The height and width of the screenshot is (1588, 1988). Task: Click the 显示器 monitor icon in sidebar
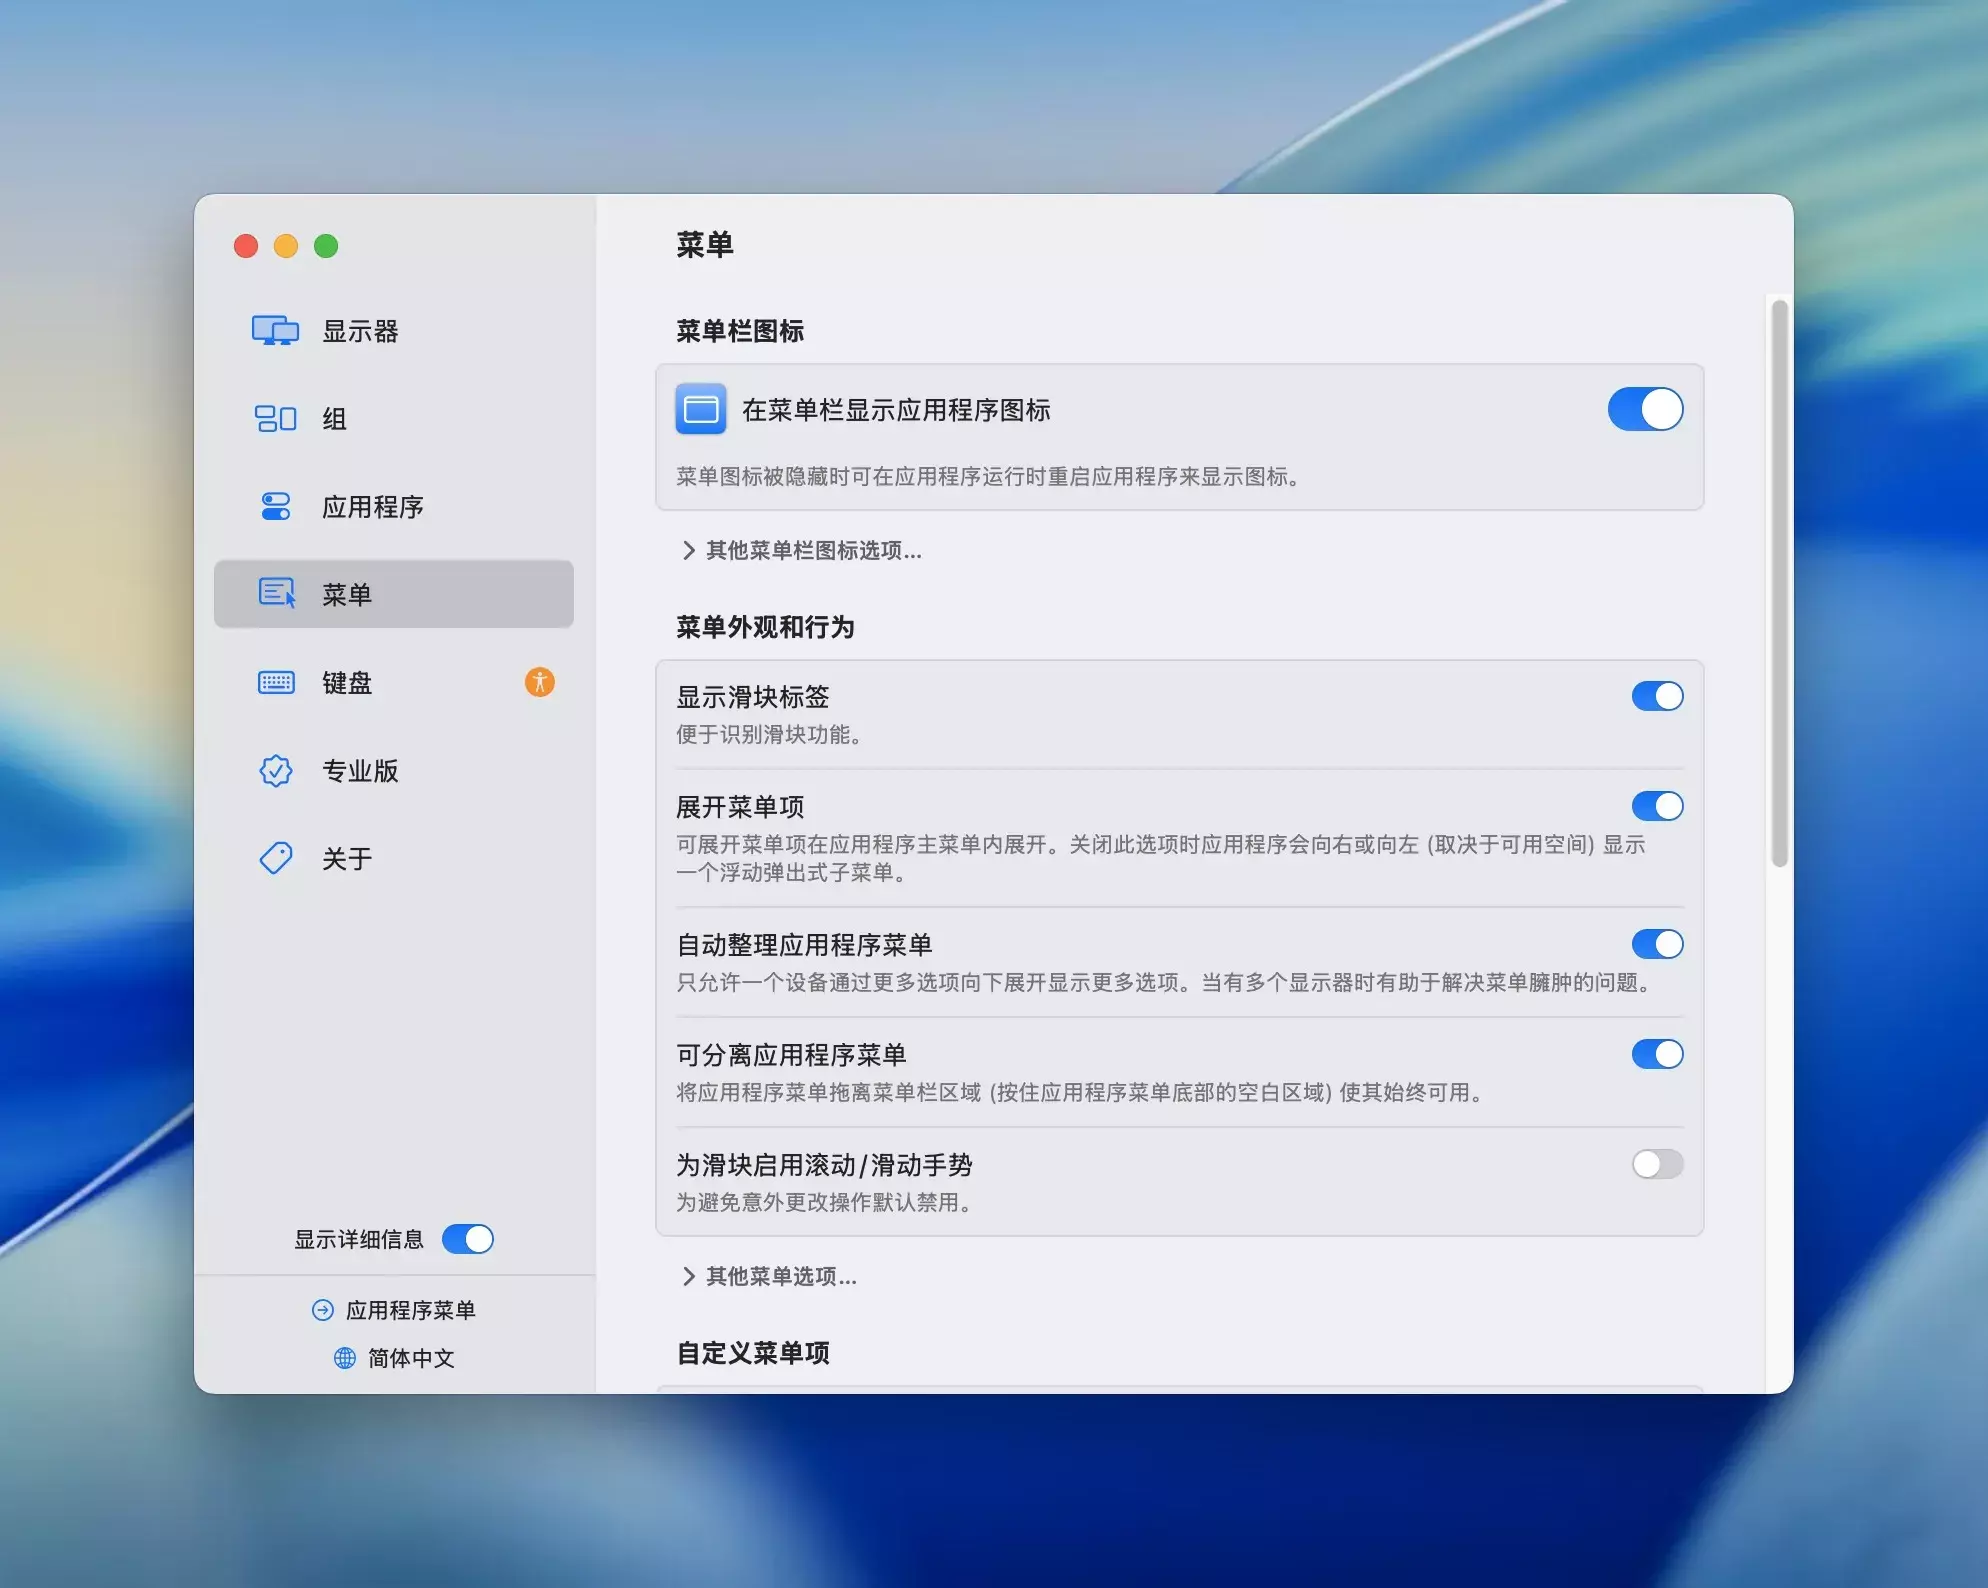(275, 331)
